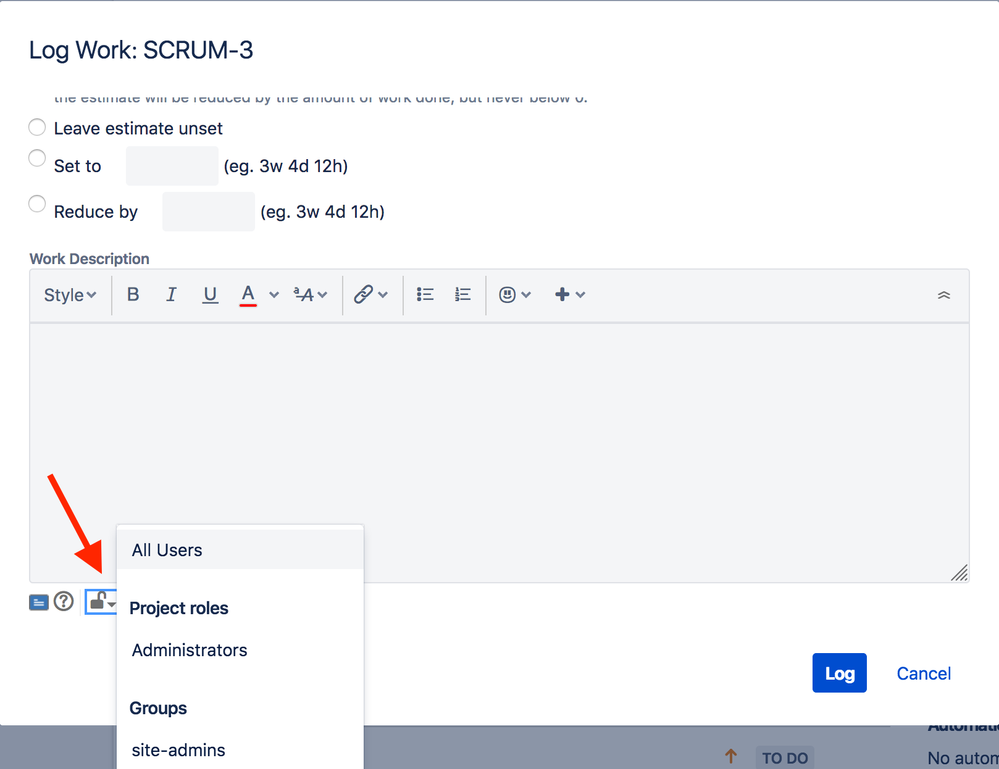Click the Log button

pyautogui.click(x=839, y=673)
